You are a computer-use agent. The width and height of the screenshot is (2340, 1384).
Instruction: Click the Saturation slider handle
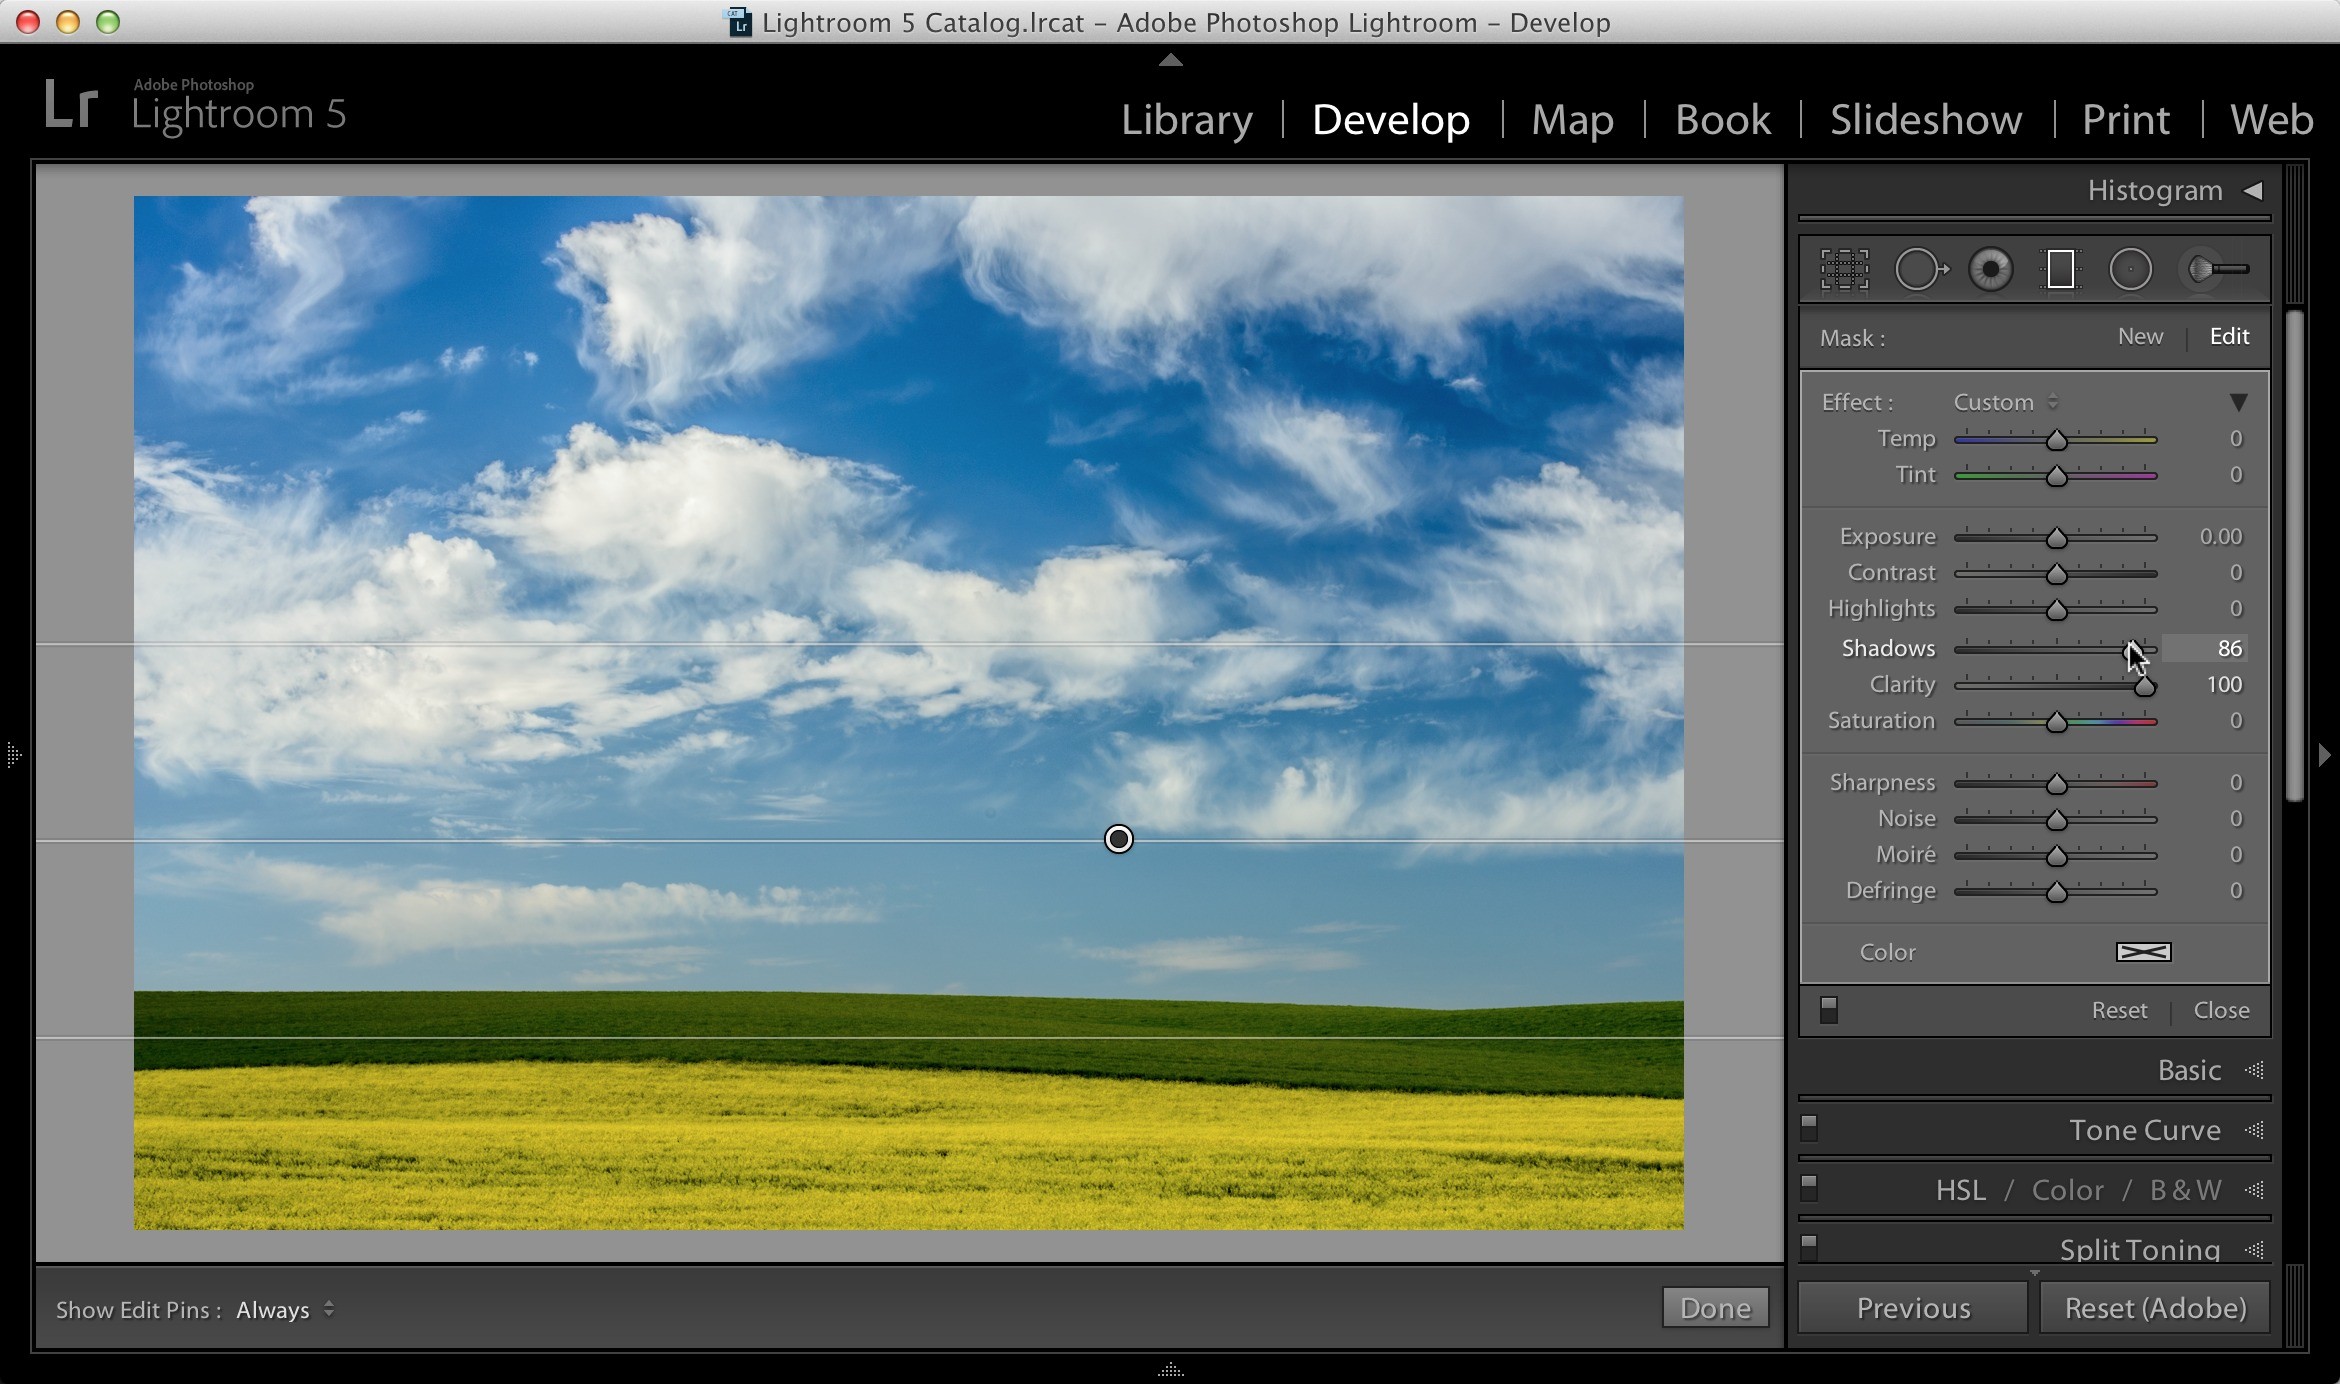2056,722
